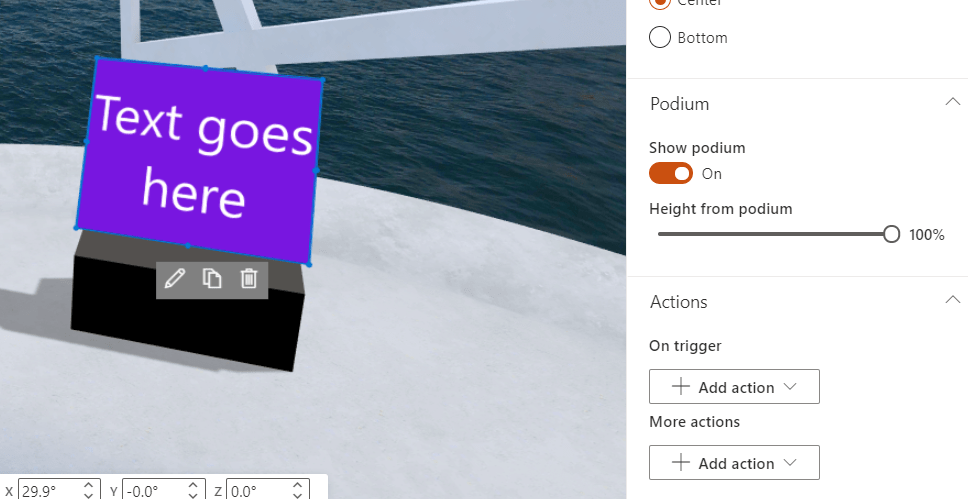The height and width of the screenshot is (499, 968).
Task: Increase the X rotation with up arrow
Action: coord(89,486)
